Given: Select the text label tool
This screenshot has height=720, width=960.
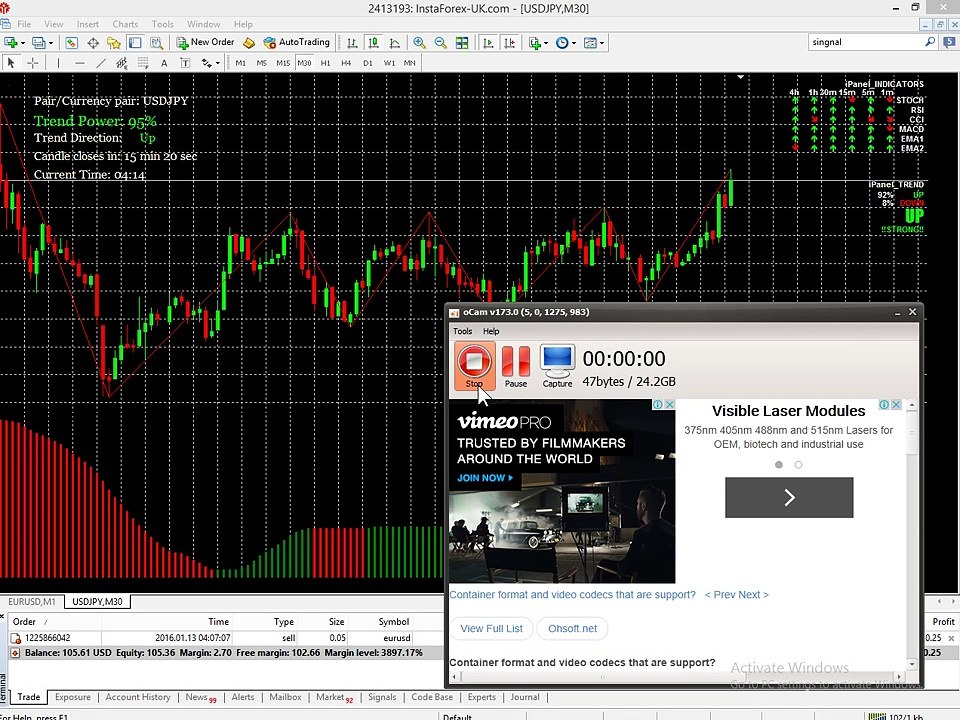Looking at the screenshot, I should (x=185, y=62).
